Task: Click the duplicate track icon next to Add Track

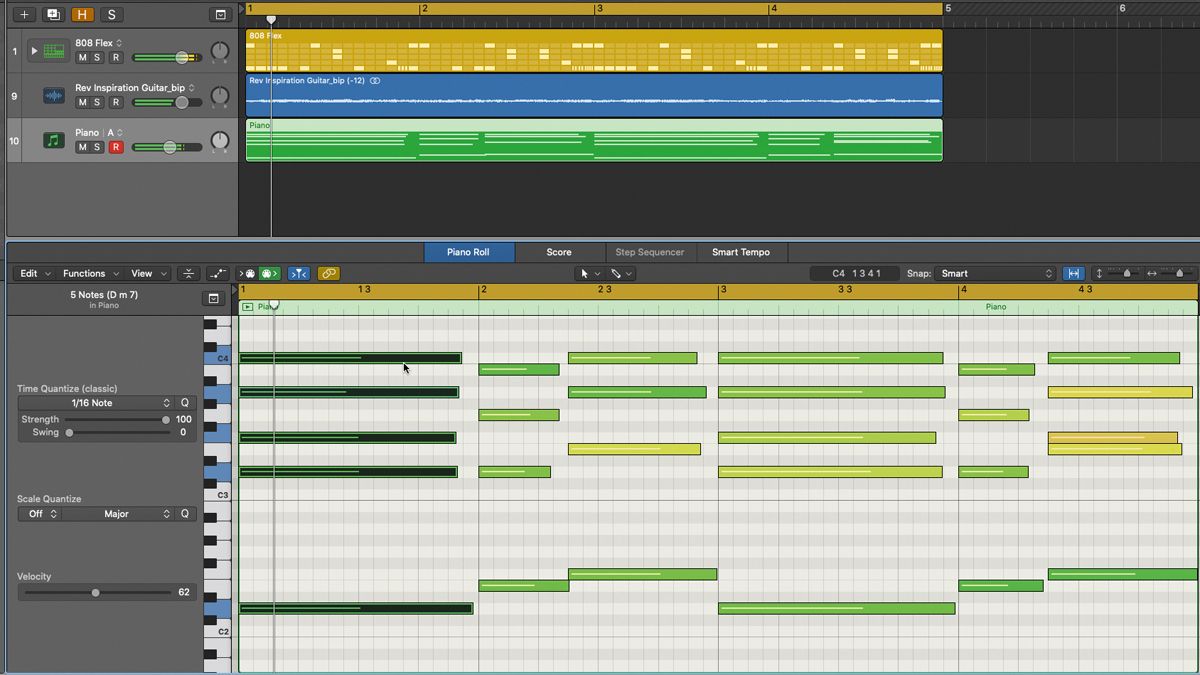Action: click(x=53, y=15)
